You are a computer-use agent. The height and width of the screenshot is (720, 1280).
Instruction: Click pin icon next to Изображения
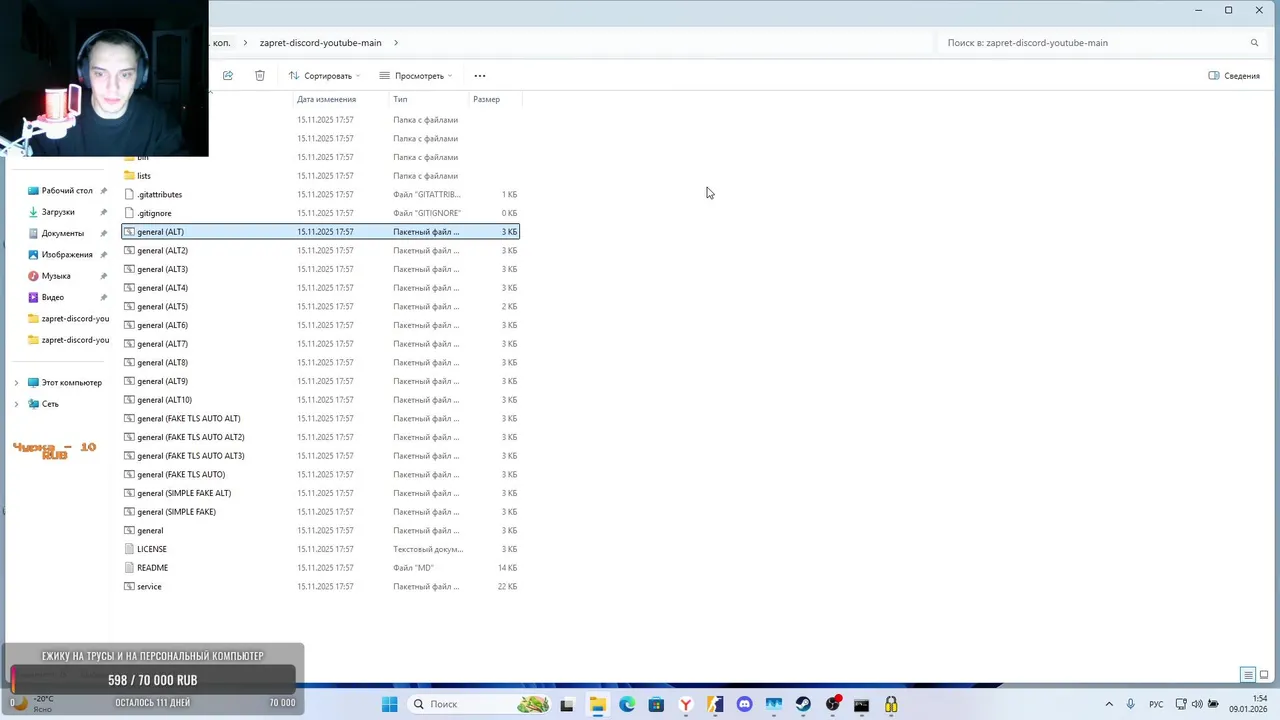click(x=104, y=255)
